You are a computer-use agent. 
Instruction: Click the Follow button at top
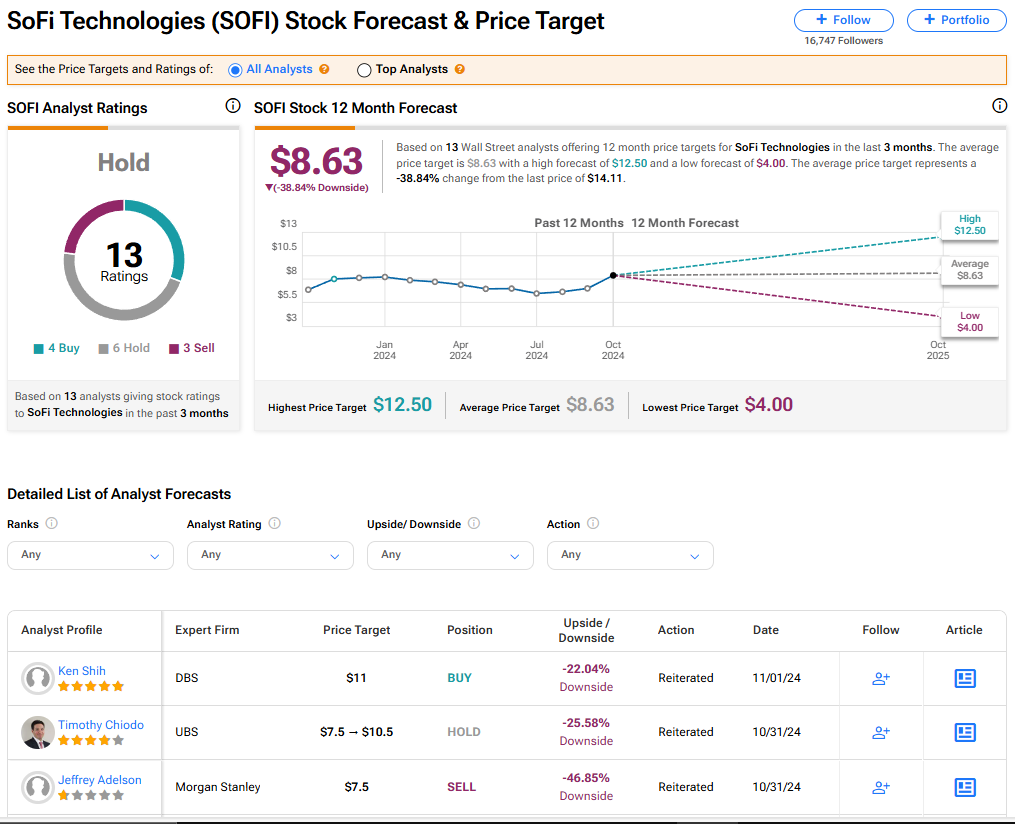pyautogui.click(x=843, y=20)
